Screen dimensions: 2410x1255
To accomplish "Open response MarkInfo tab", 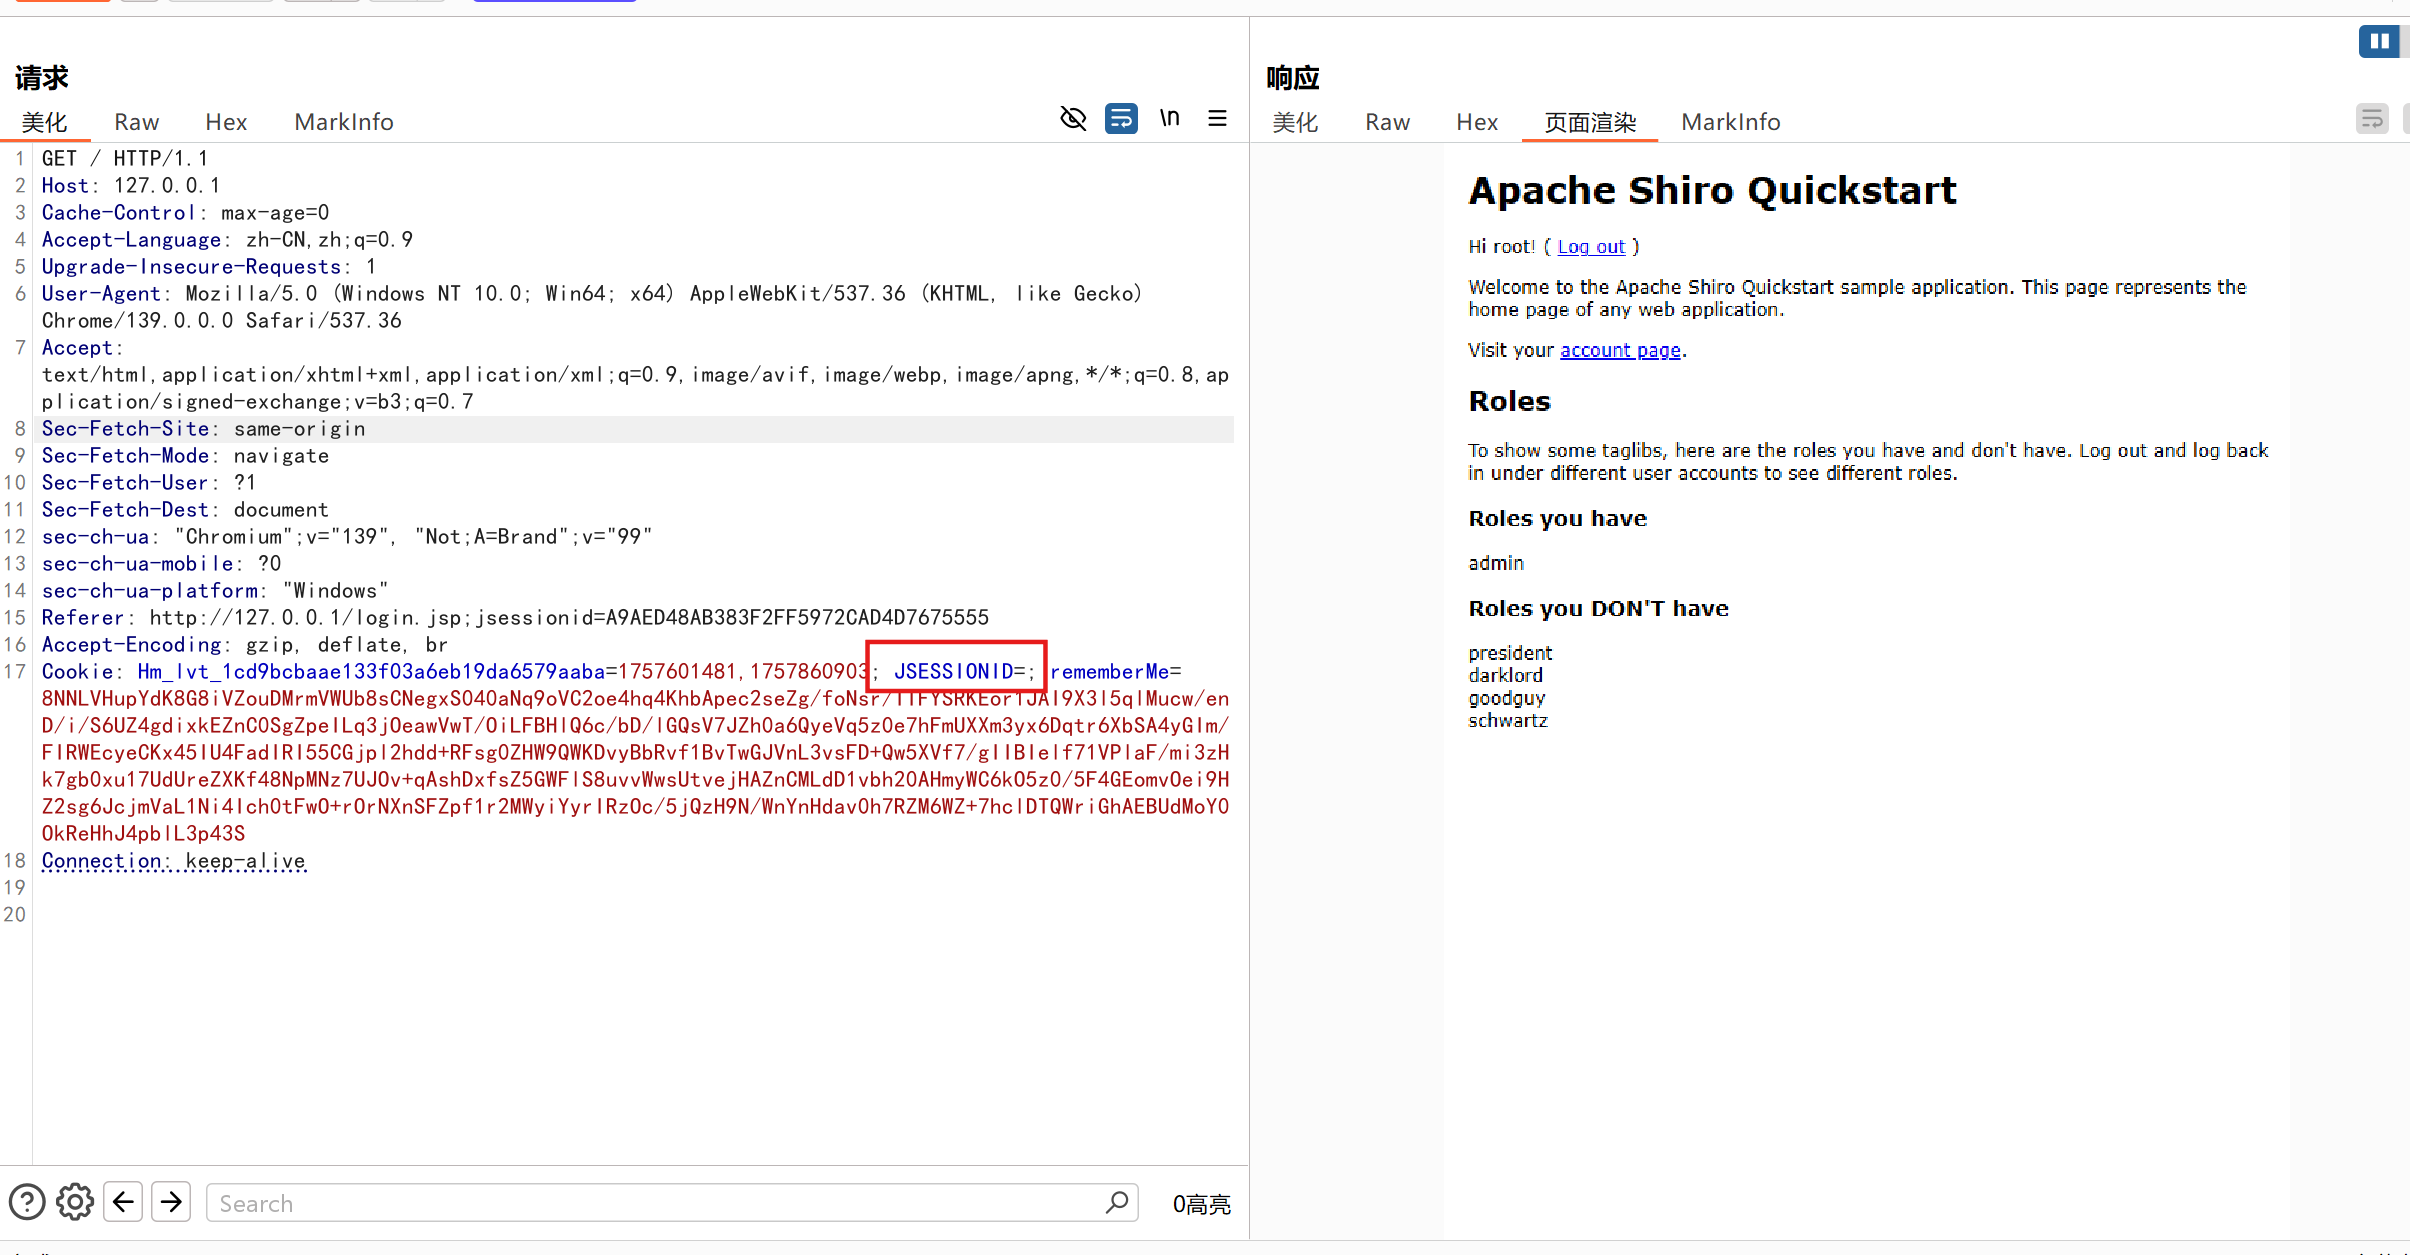I will pos(1730,122).
